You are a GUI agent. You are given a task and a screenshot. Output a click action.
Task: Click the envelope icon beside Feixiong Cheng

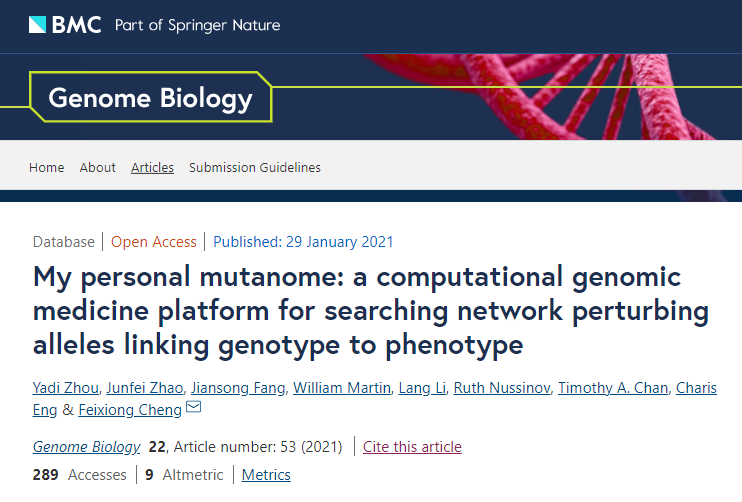[x=194, y=407]
